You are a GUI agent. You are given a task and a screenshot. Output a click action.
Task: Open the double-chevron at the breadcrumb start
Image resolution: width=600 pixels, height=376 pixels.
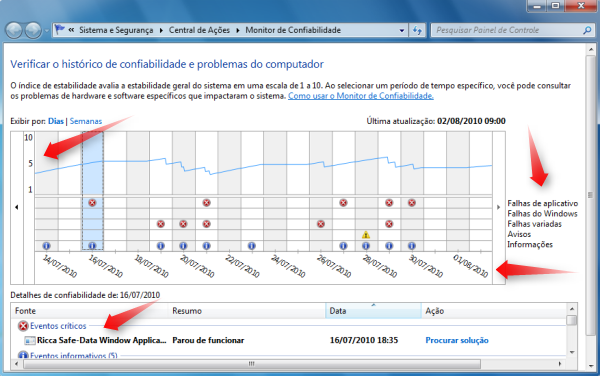coord(71,30)
